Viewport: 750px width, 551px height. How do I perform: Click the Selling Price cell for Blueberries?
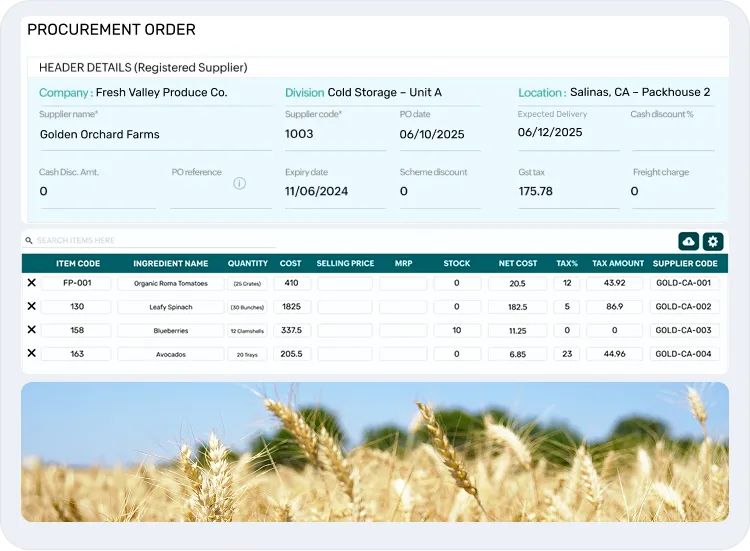[345, 330]
